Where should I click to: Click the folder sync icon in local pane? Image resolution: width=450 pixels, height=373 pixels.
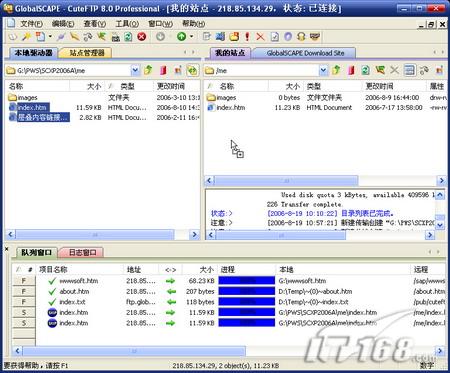click(193, 70)
